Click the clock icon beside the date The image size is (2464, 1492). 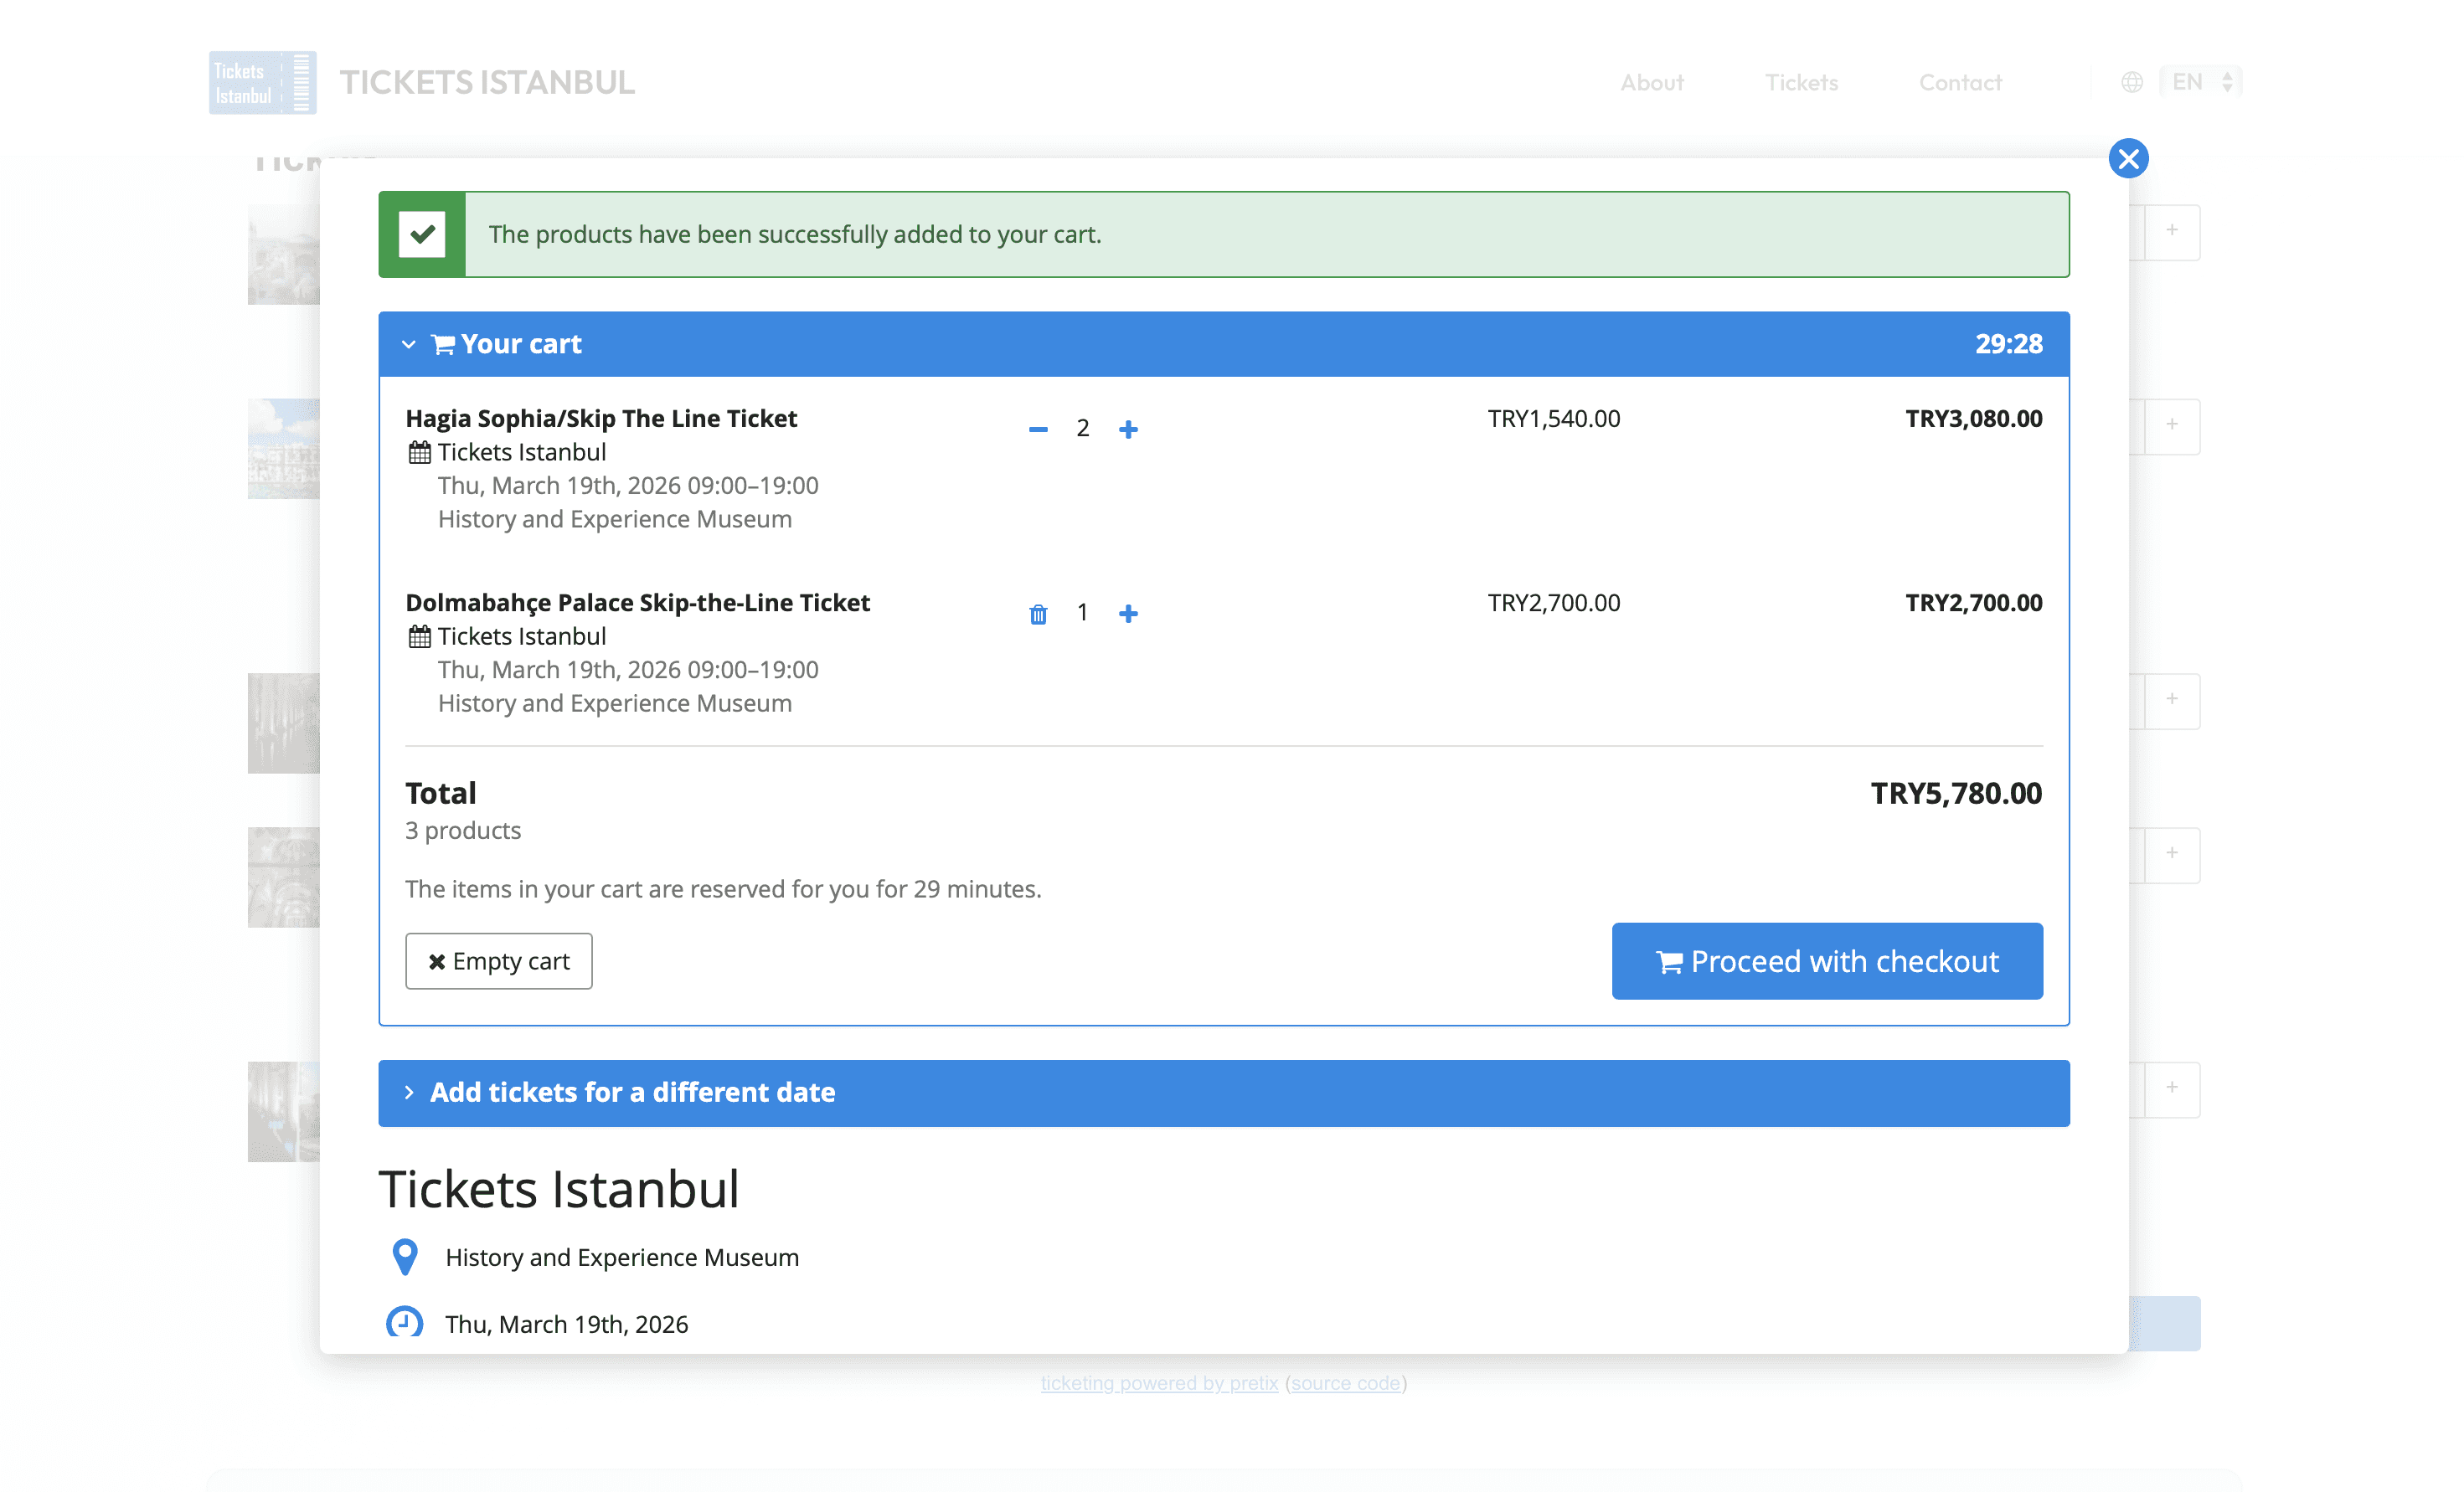coord(405,1323)
